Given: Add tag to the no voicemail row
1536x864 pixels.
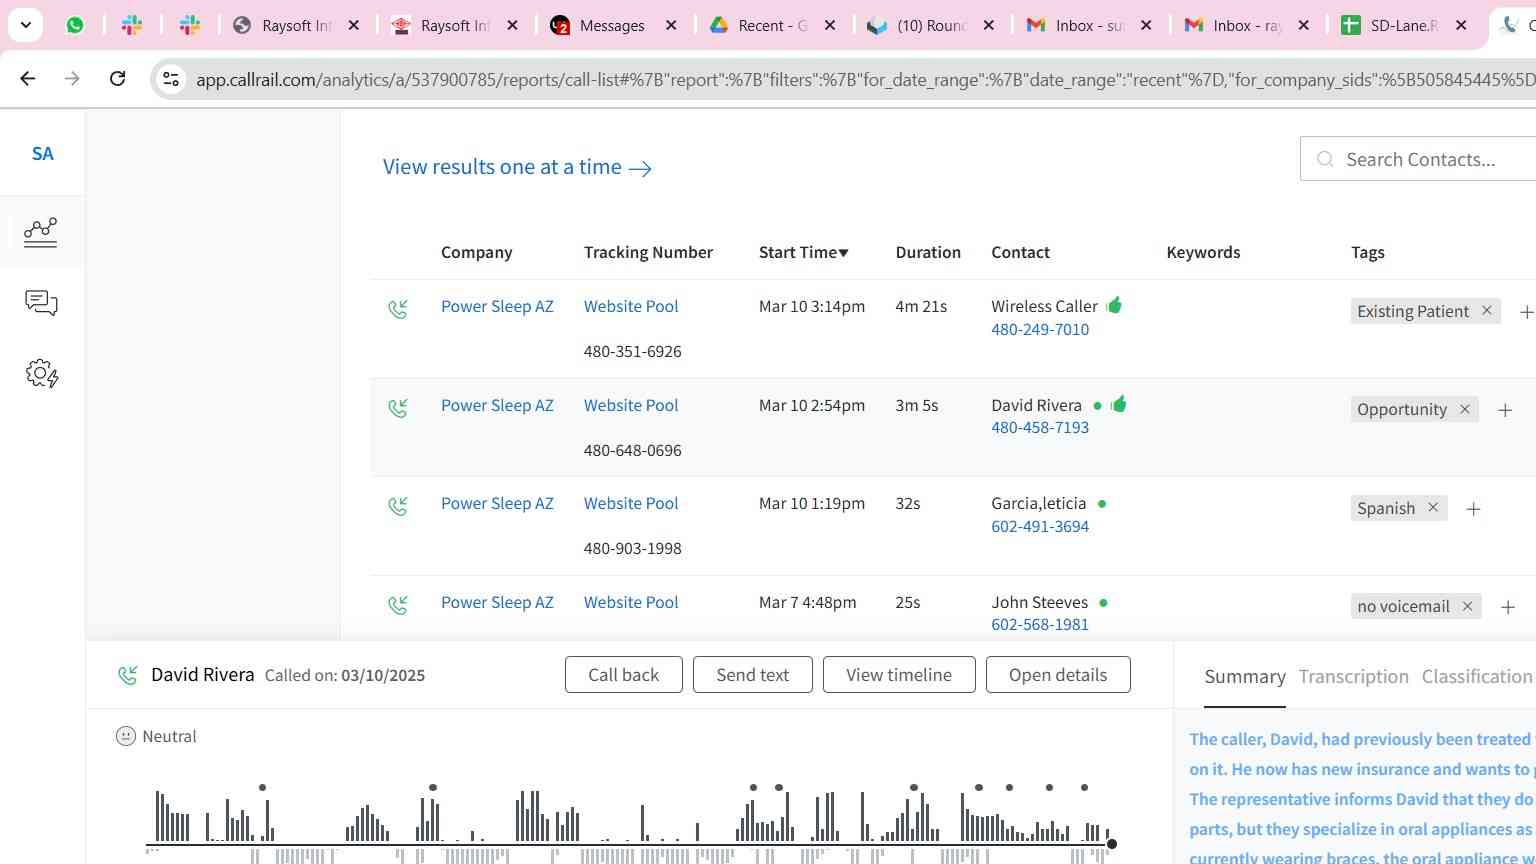Looking at the screenshot, I should (x=1508, y=607).
